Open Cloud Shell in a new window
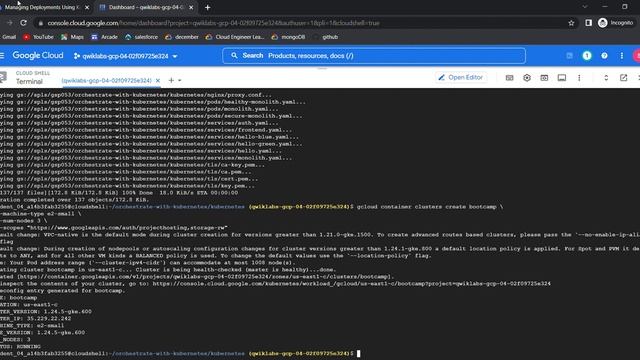The image size is (640, 360). 623,78
